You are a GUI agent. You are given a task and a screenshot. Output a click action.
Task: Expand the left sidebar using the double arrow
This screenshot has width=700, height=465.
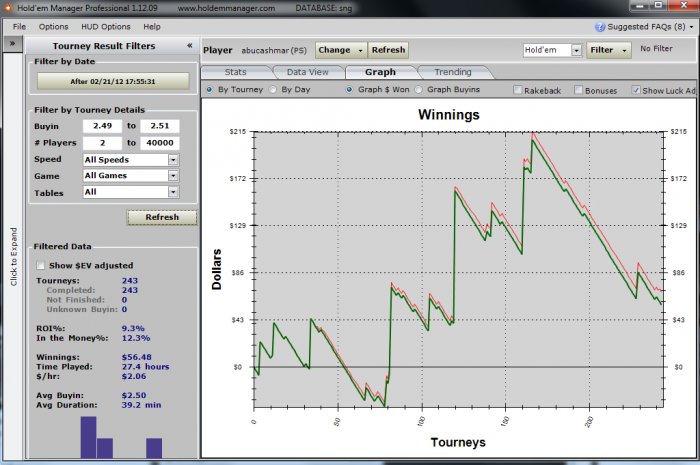(12, 44)
